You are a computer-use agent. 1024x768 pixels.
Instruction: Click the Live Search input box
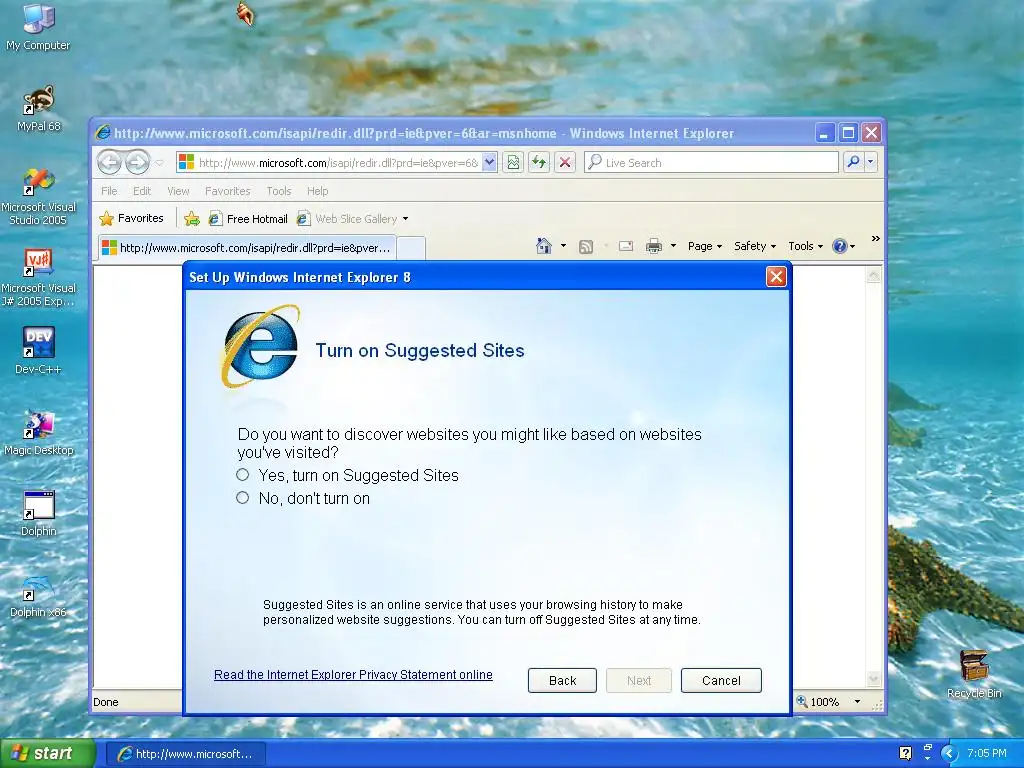pos(711,163)
